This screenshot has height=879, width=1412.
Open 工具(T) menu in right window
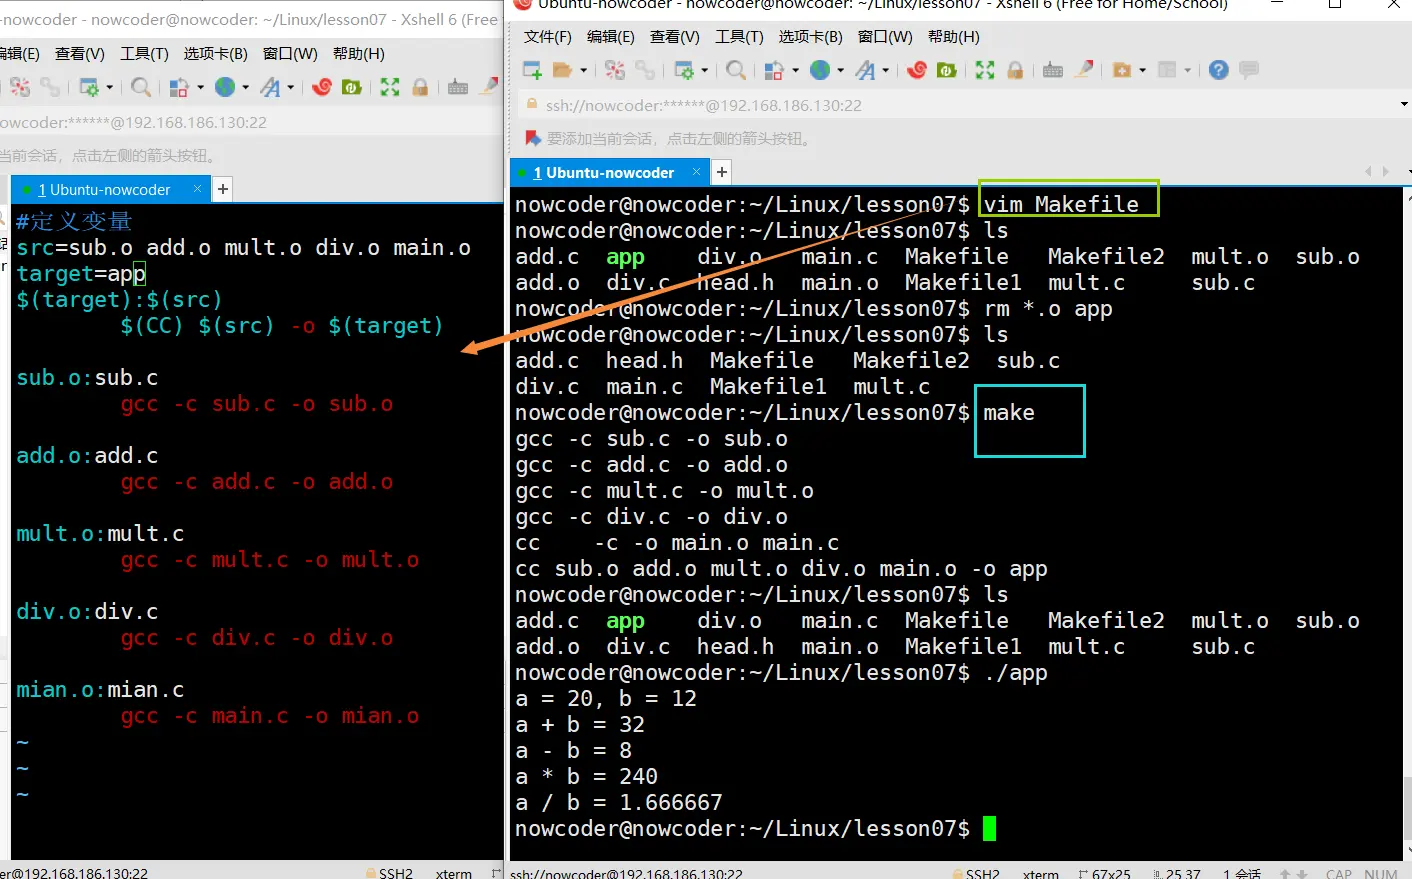pyautogui.click(x=739, y=37)
